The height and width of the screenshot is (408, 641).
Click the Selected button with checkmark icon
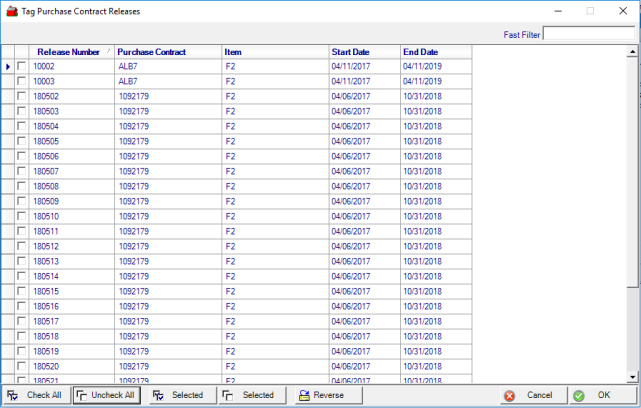(179, 395)
